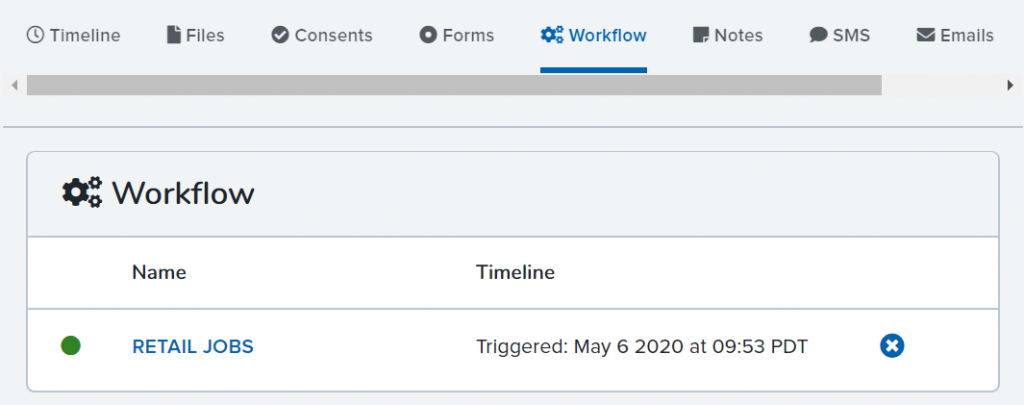
Task: Click the right scroll arrow of tab bar
Action: (1010, 85)
